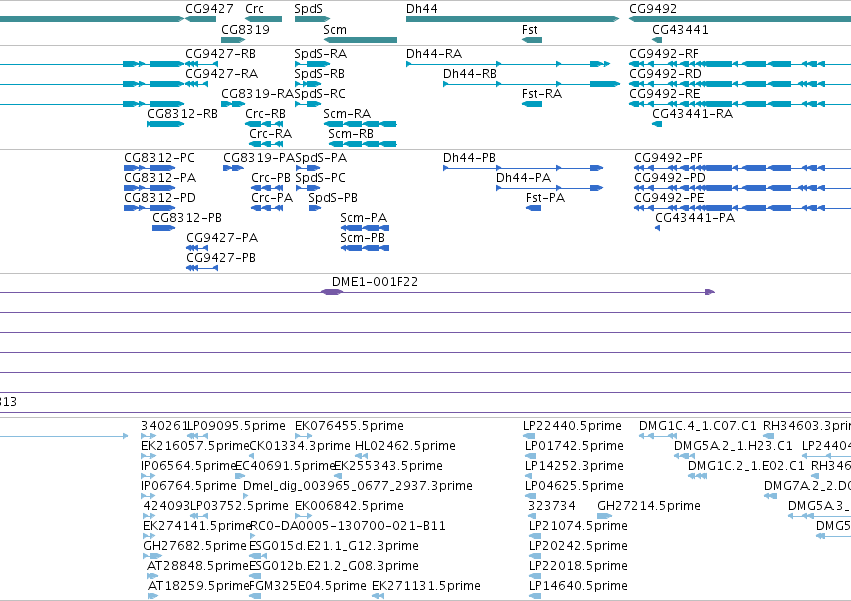Click the Crc gene feature
851x601 pixels.
[x=263, y=19]
